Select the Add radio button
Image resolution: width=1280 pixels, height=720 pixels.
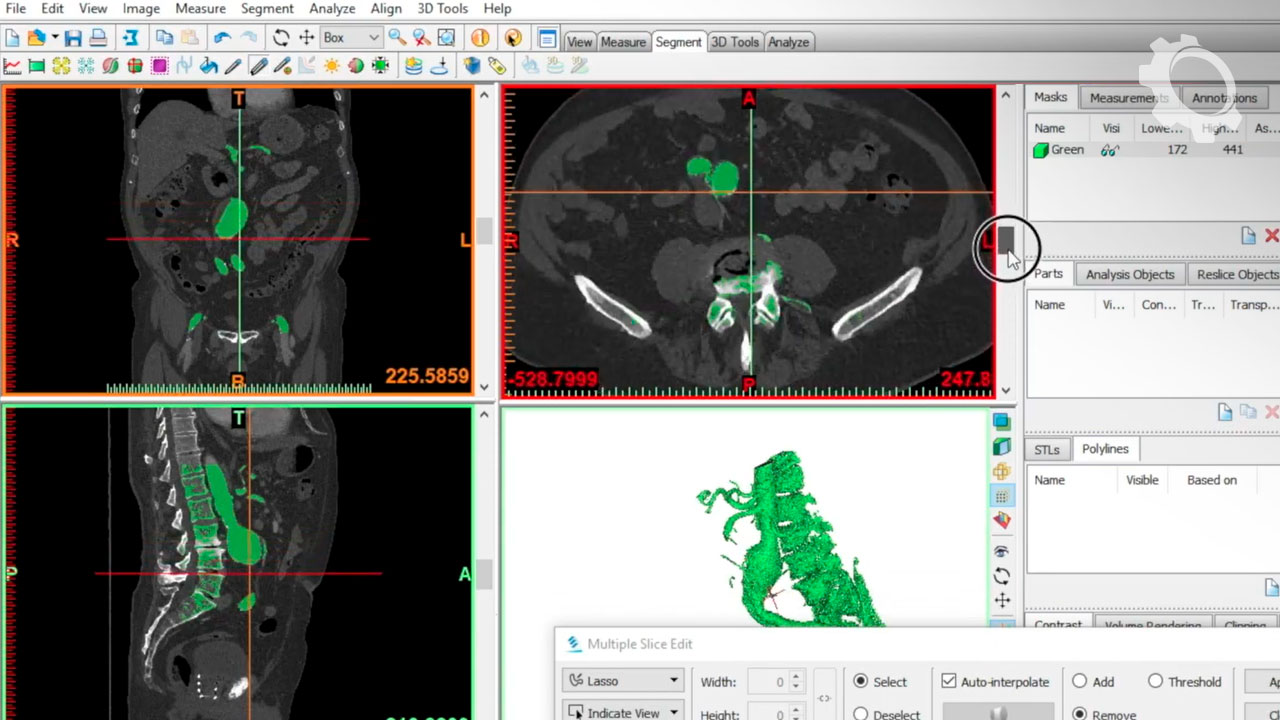tap(1080, 682)
